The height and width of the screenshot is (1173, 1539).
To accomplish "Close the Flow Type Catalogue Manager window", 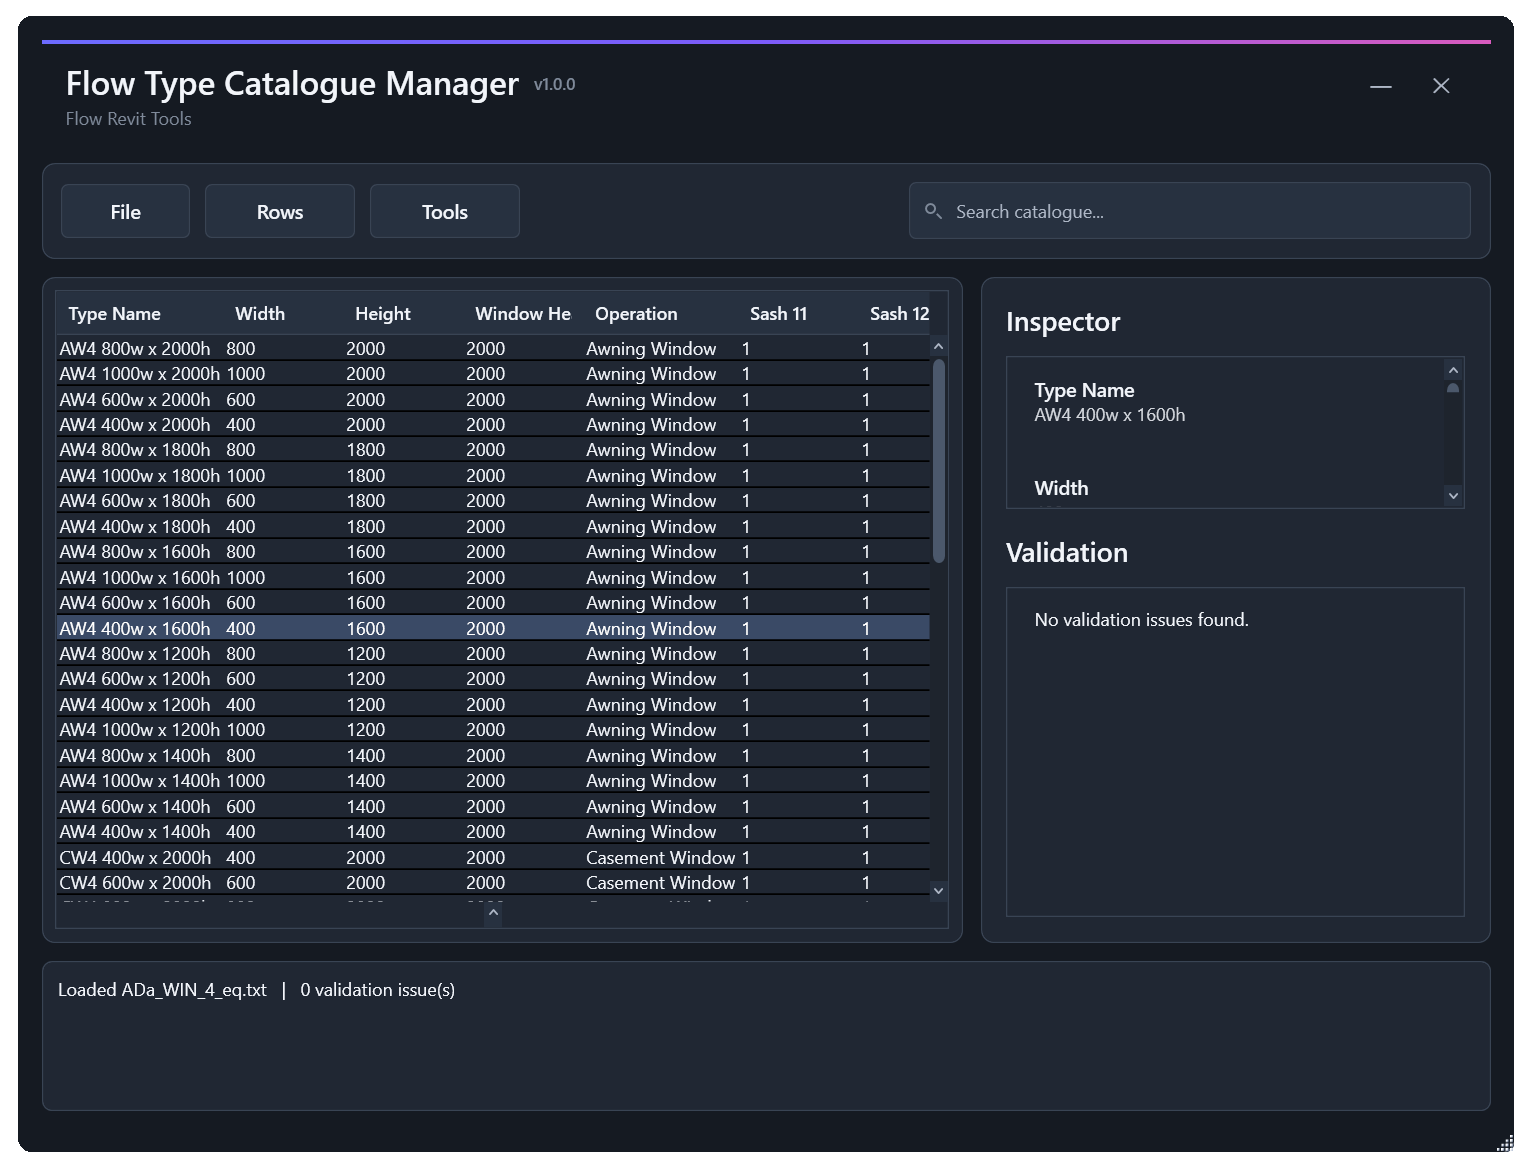I will pyautogui.click(x=1441, y=86).
